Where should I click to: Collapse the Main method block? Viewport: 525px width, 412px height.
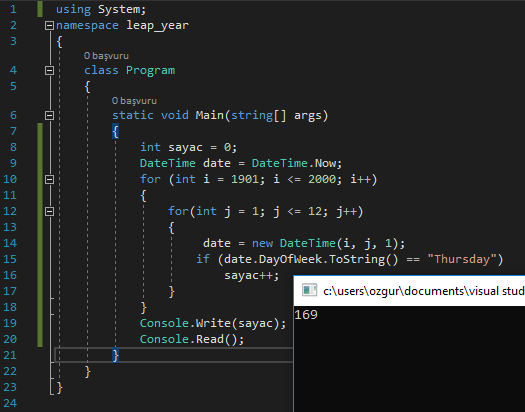[x=49, y=115]
